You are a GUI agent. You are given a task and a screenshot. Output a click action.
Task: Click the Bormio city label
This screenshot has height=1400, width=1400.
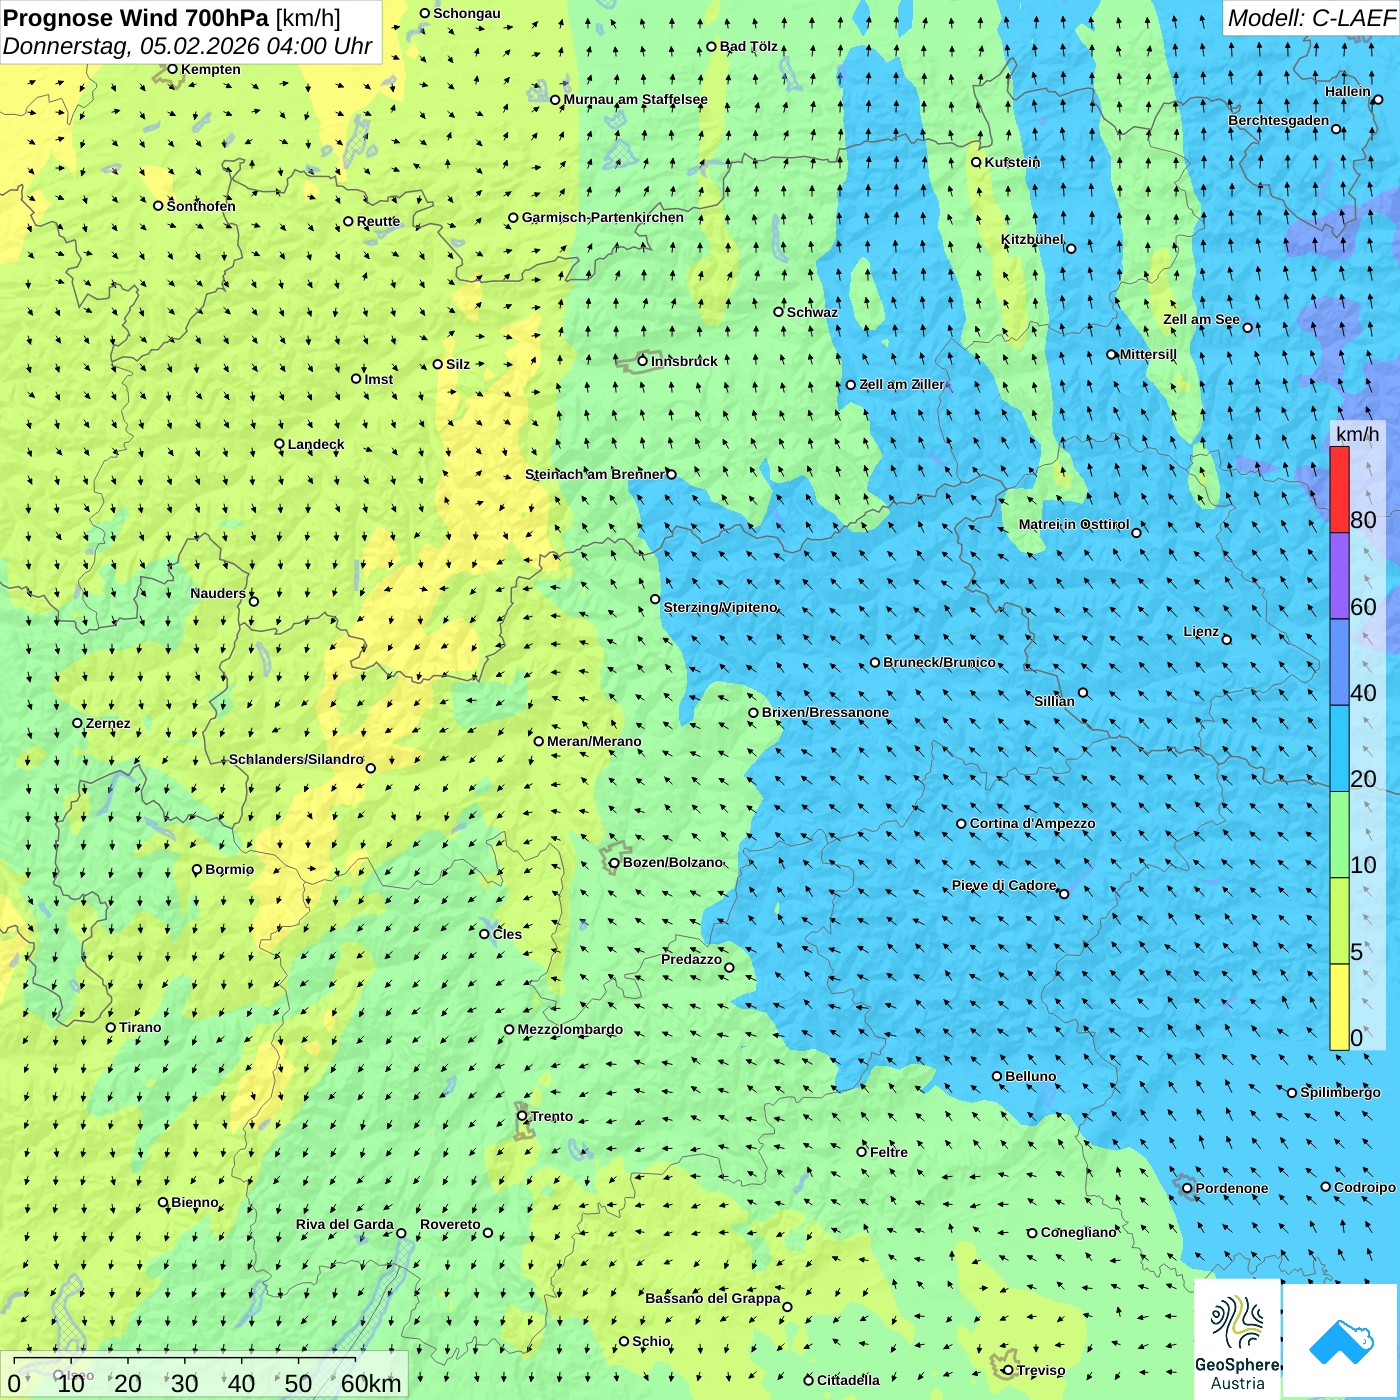(x=229, y=869)
